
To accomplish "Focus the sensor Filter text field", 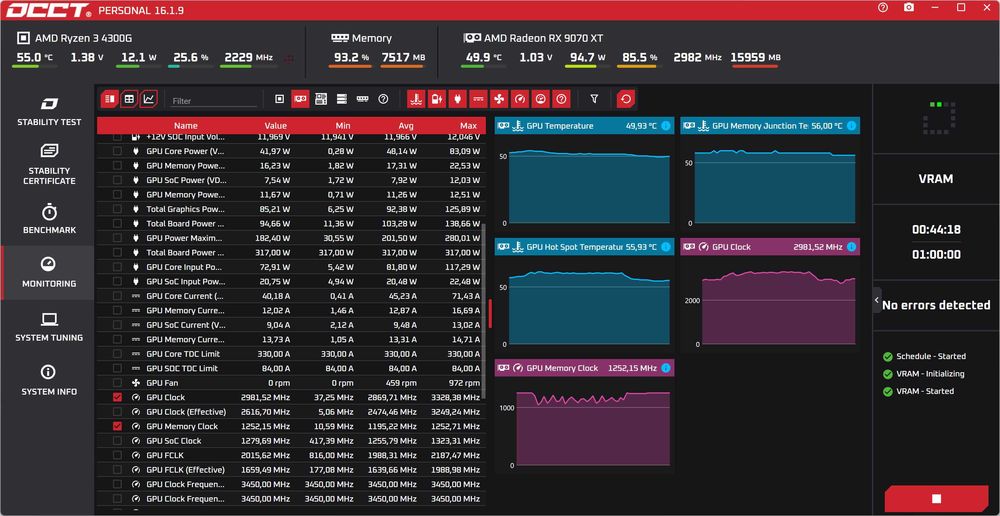I will [x=214, y=101].
